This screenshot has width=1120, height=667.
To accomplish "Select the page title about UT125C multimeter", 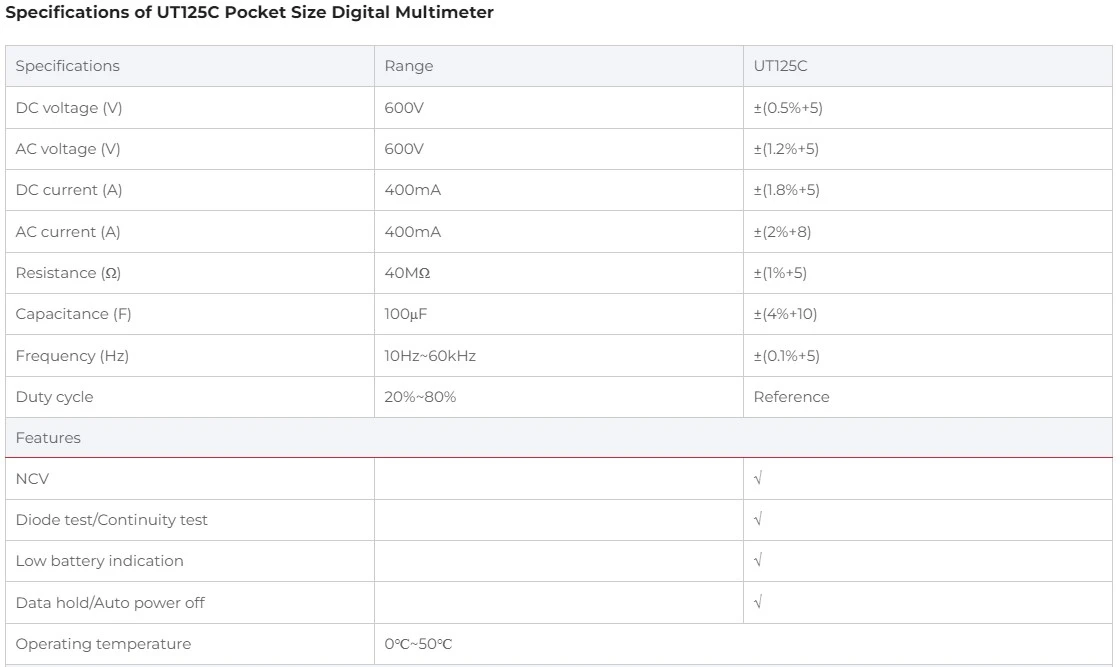I will pyautogui.click(x=250, y=14).
